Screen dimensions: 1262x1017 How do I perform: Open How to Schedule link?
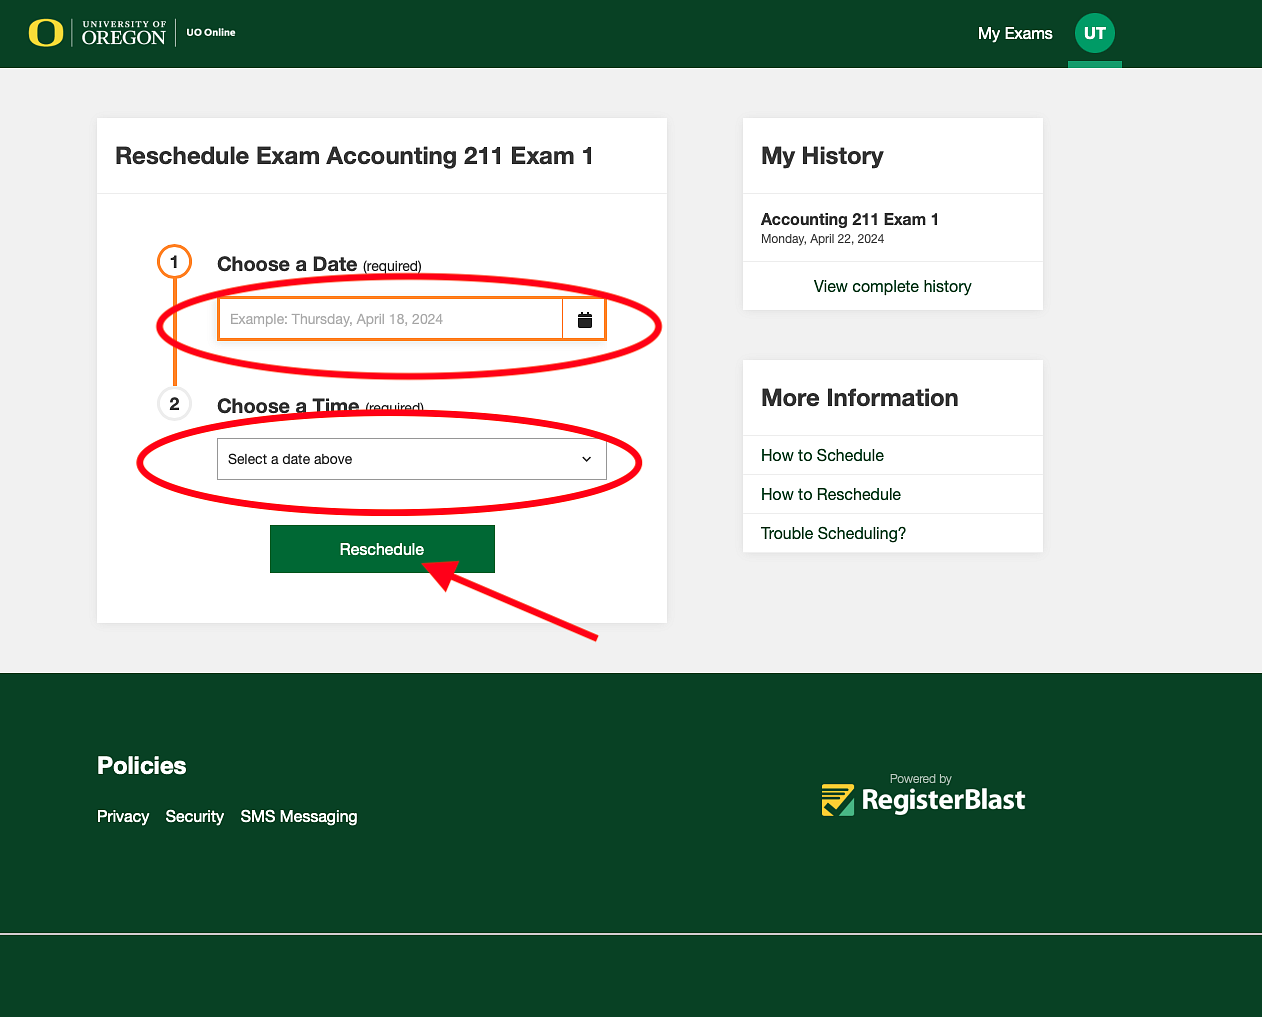[x=822, y=455]
